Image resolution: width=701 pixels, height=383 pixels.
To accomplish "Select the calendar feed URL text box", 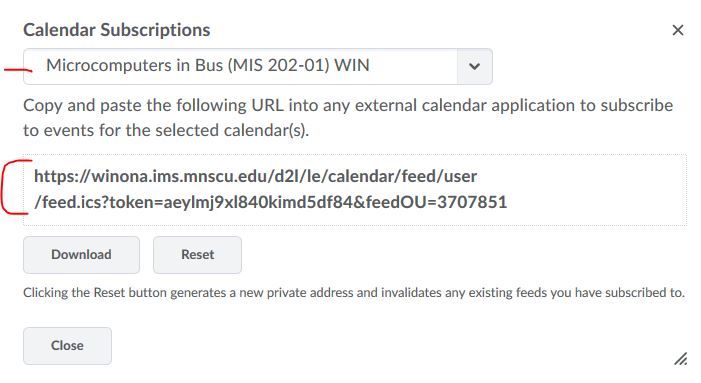I will click(355, 190).
